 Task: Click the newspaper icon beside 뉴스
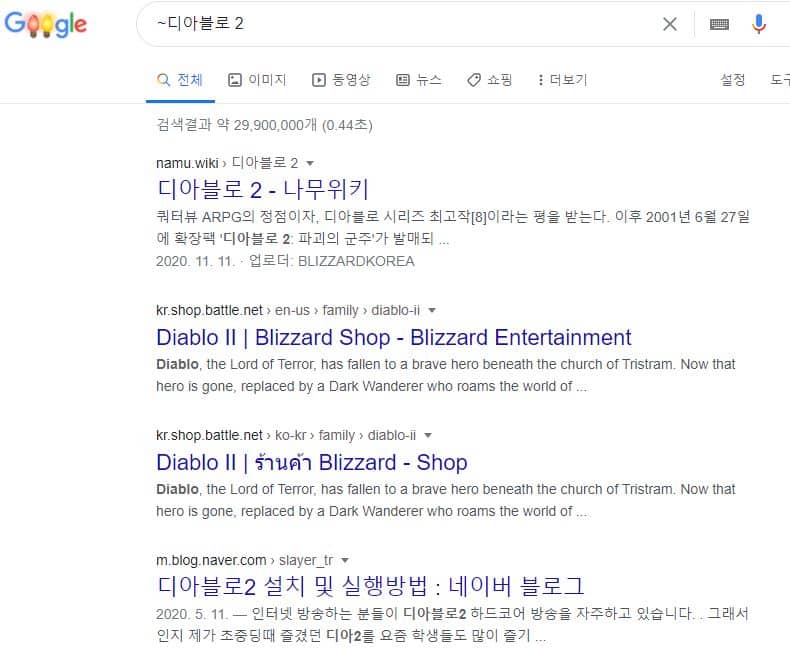(x=403, y=80)
